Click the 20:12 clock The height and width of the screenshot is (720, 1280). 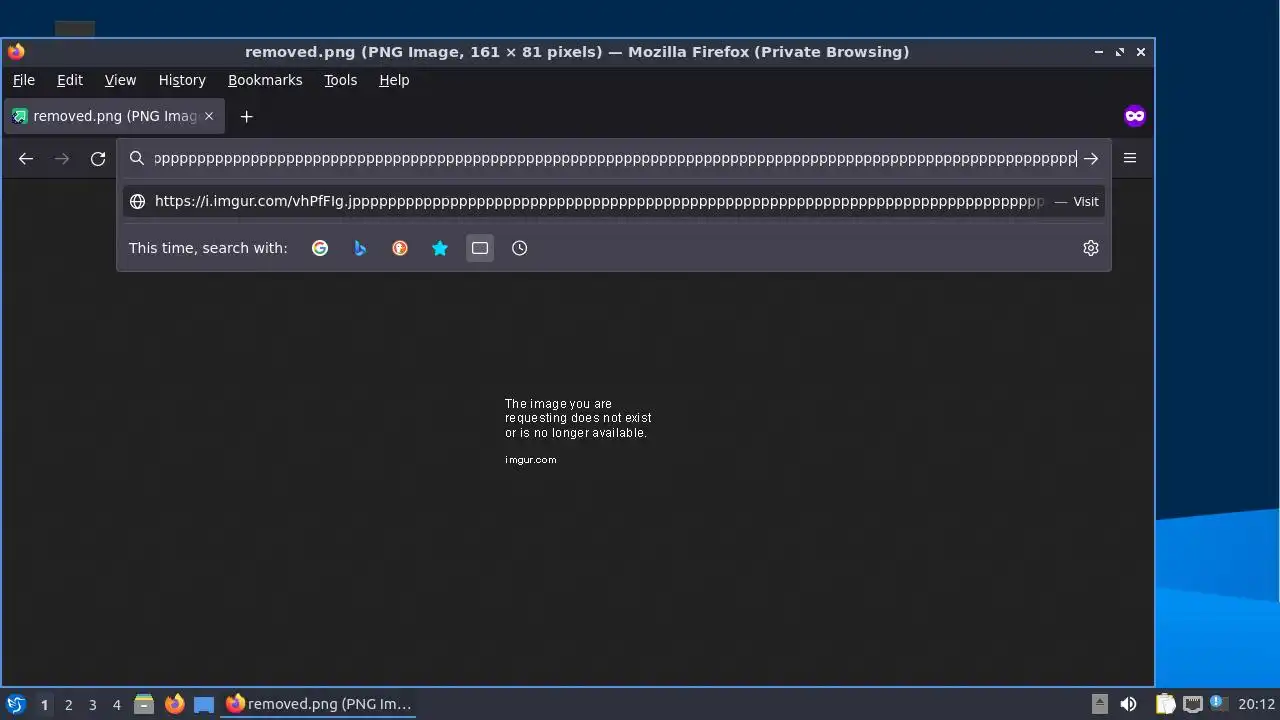coord(1256,704)
